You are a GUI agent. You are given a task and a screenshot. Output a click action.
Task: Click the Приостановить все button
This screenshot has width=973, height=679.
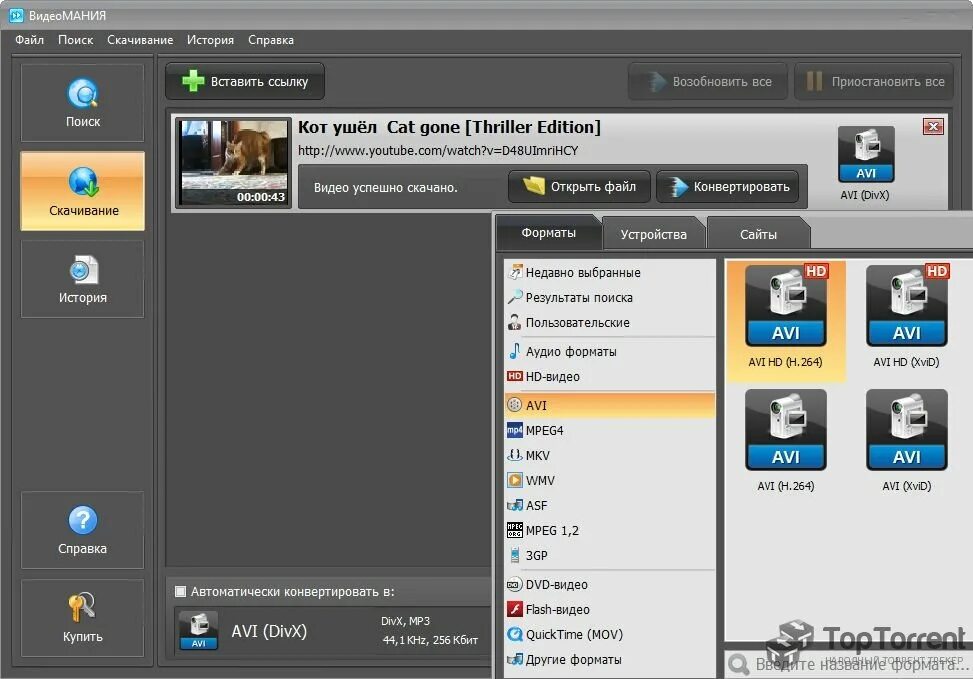click(x=874, y=81)
